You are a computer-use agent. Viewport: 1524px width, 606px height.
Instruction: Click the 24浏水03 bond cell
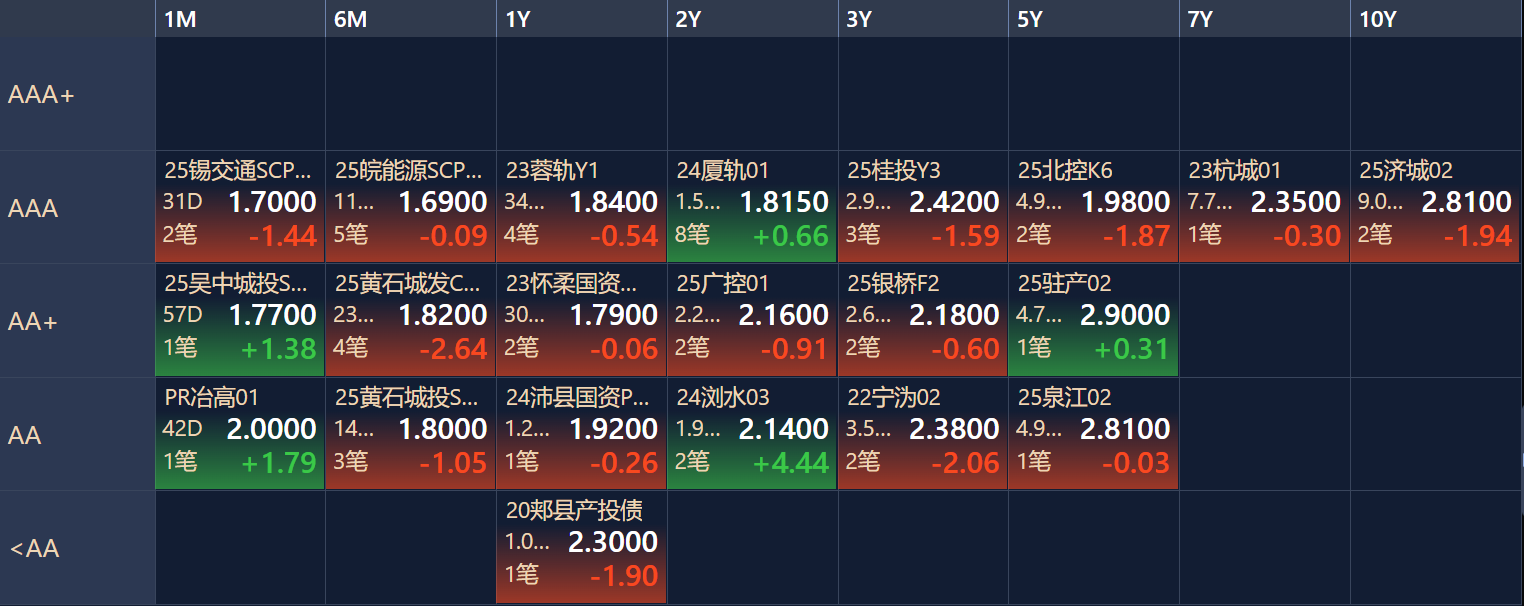(752, 434)
